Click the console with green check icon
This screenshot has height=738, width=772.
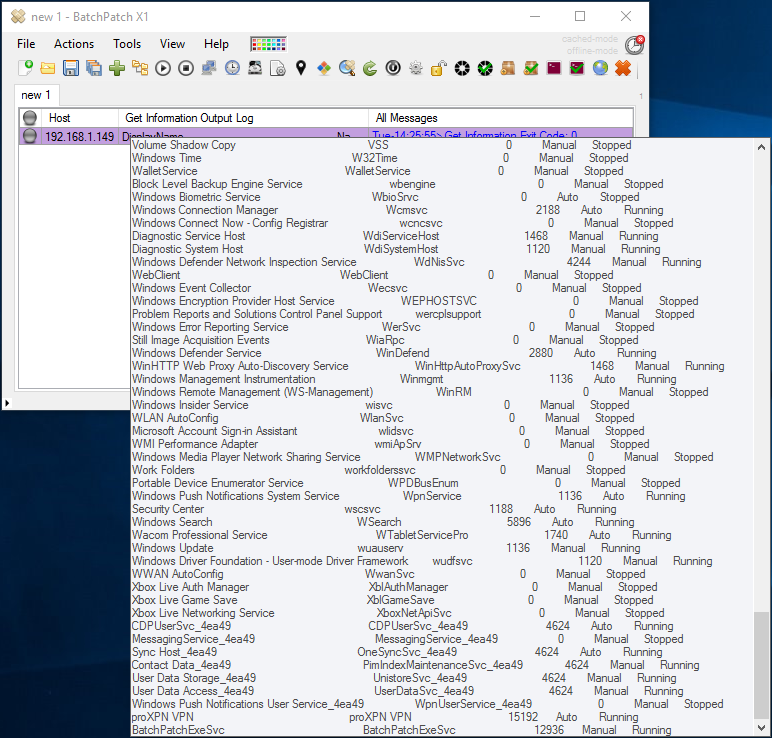coord(577,68)
